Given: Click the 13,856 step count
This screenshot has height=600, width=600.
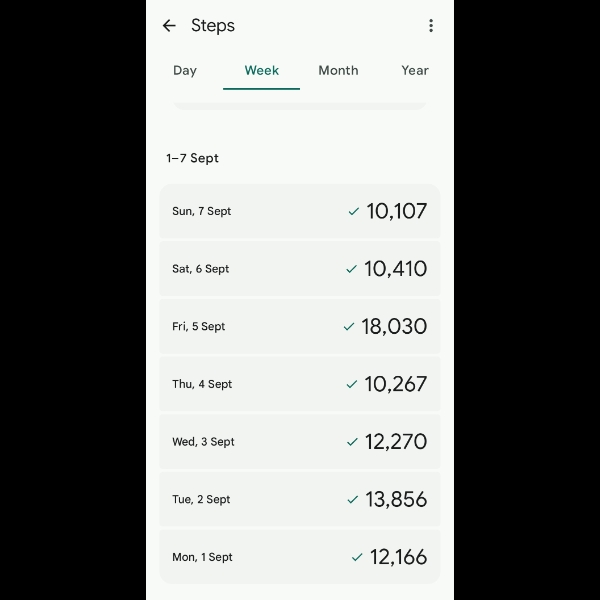Looking at the screenshot, I should pos(396,499).
